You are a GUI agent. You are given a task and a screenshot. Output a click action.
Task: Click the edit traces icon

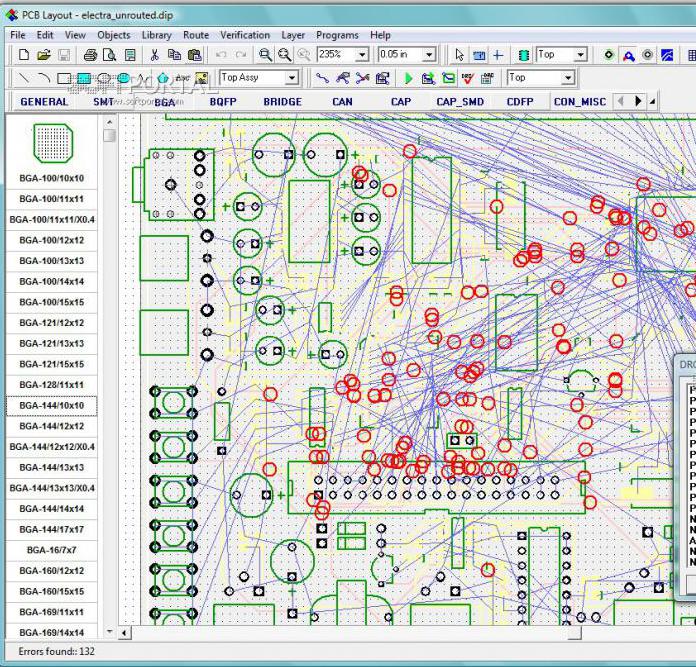pos(342,79)
